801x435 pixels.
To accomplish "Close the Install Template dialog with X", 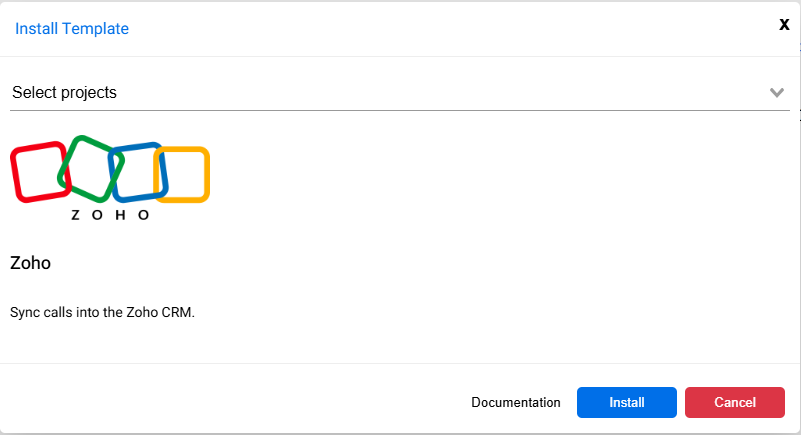I will tap(784, 25).
